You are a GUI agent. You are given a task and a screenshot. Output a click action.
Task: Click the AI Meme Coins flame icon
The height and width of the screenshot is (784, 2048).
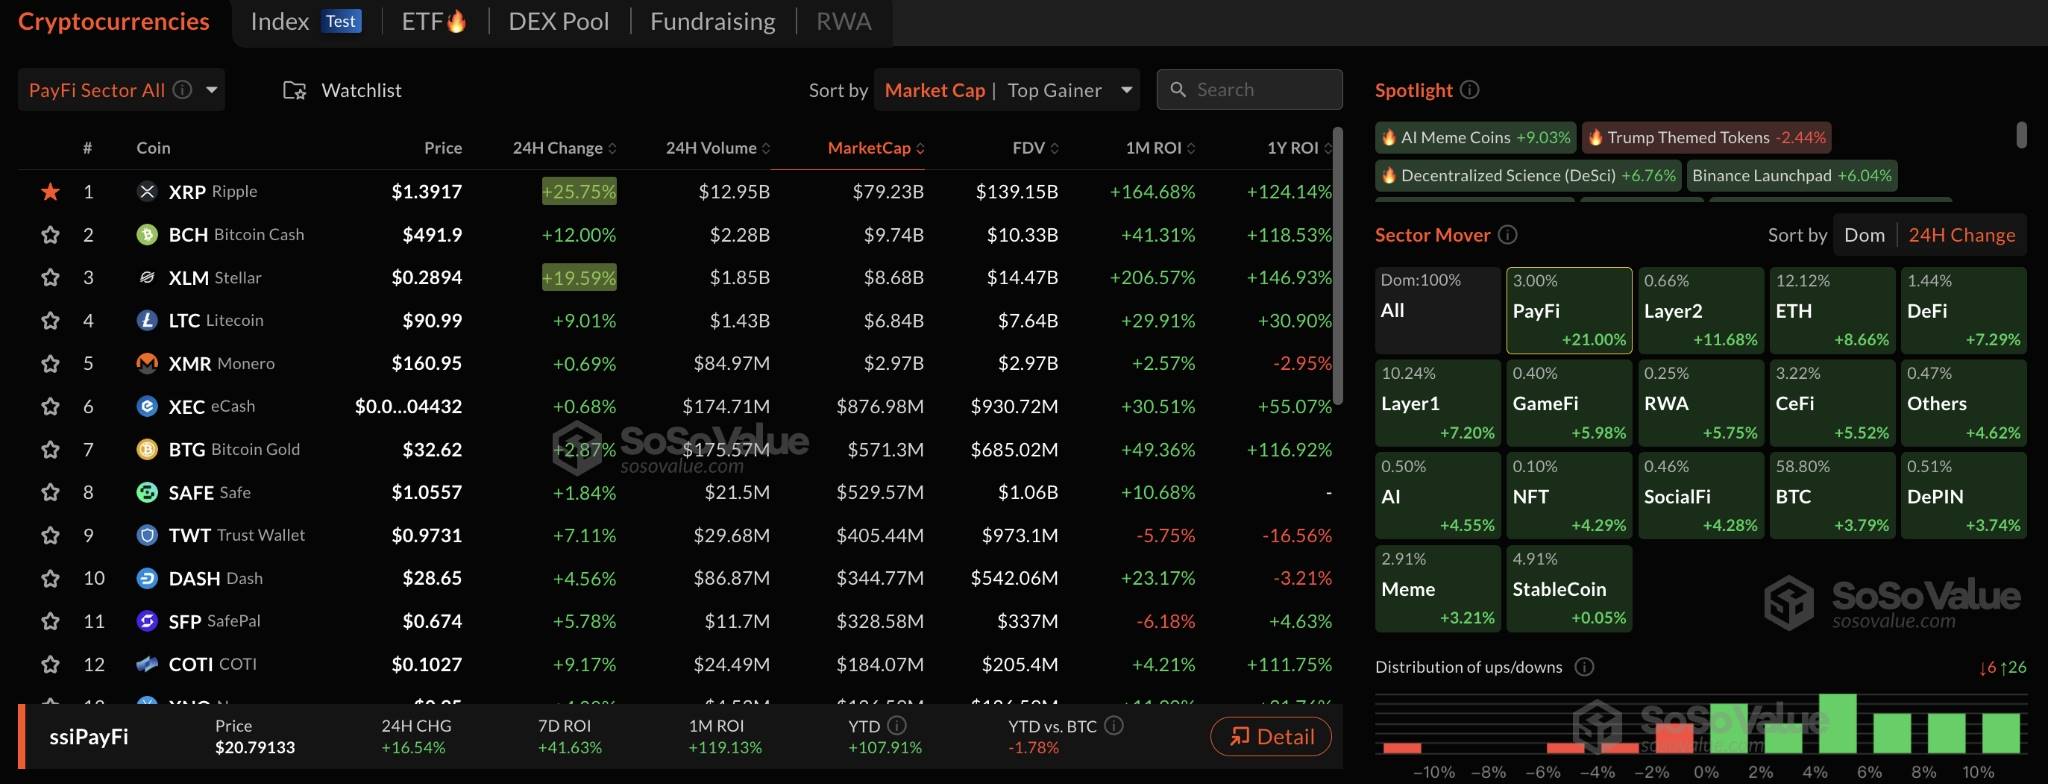1389,137
